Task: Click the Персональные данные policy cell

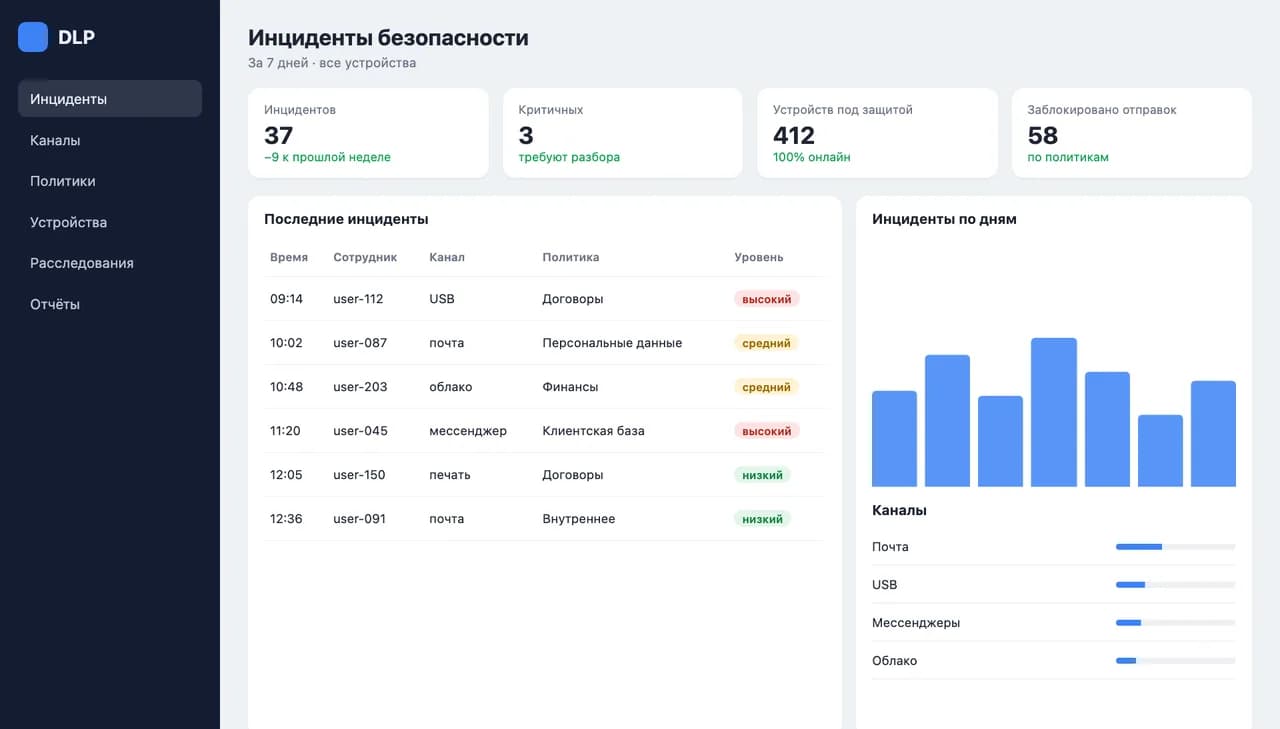Action: pyautogui.click(x=612, y=343)
